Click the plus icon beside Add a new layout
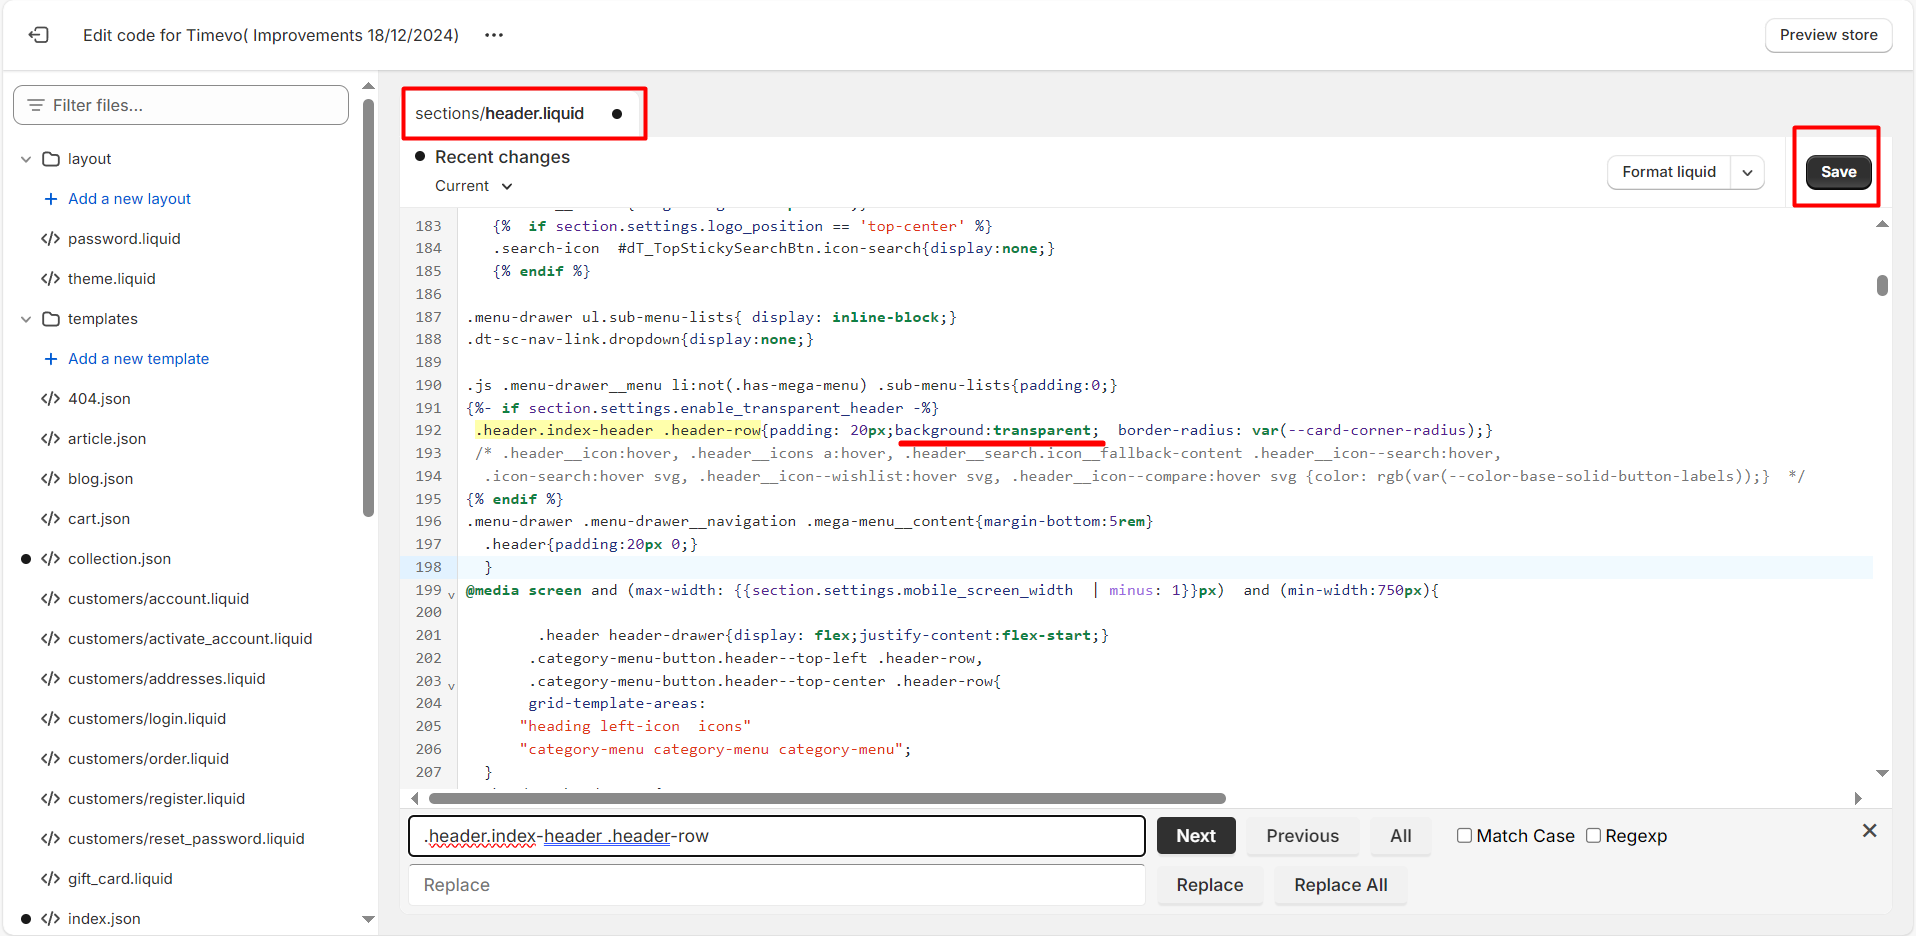Viewport: 1916px width, 936px height. point(51,199)
